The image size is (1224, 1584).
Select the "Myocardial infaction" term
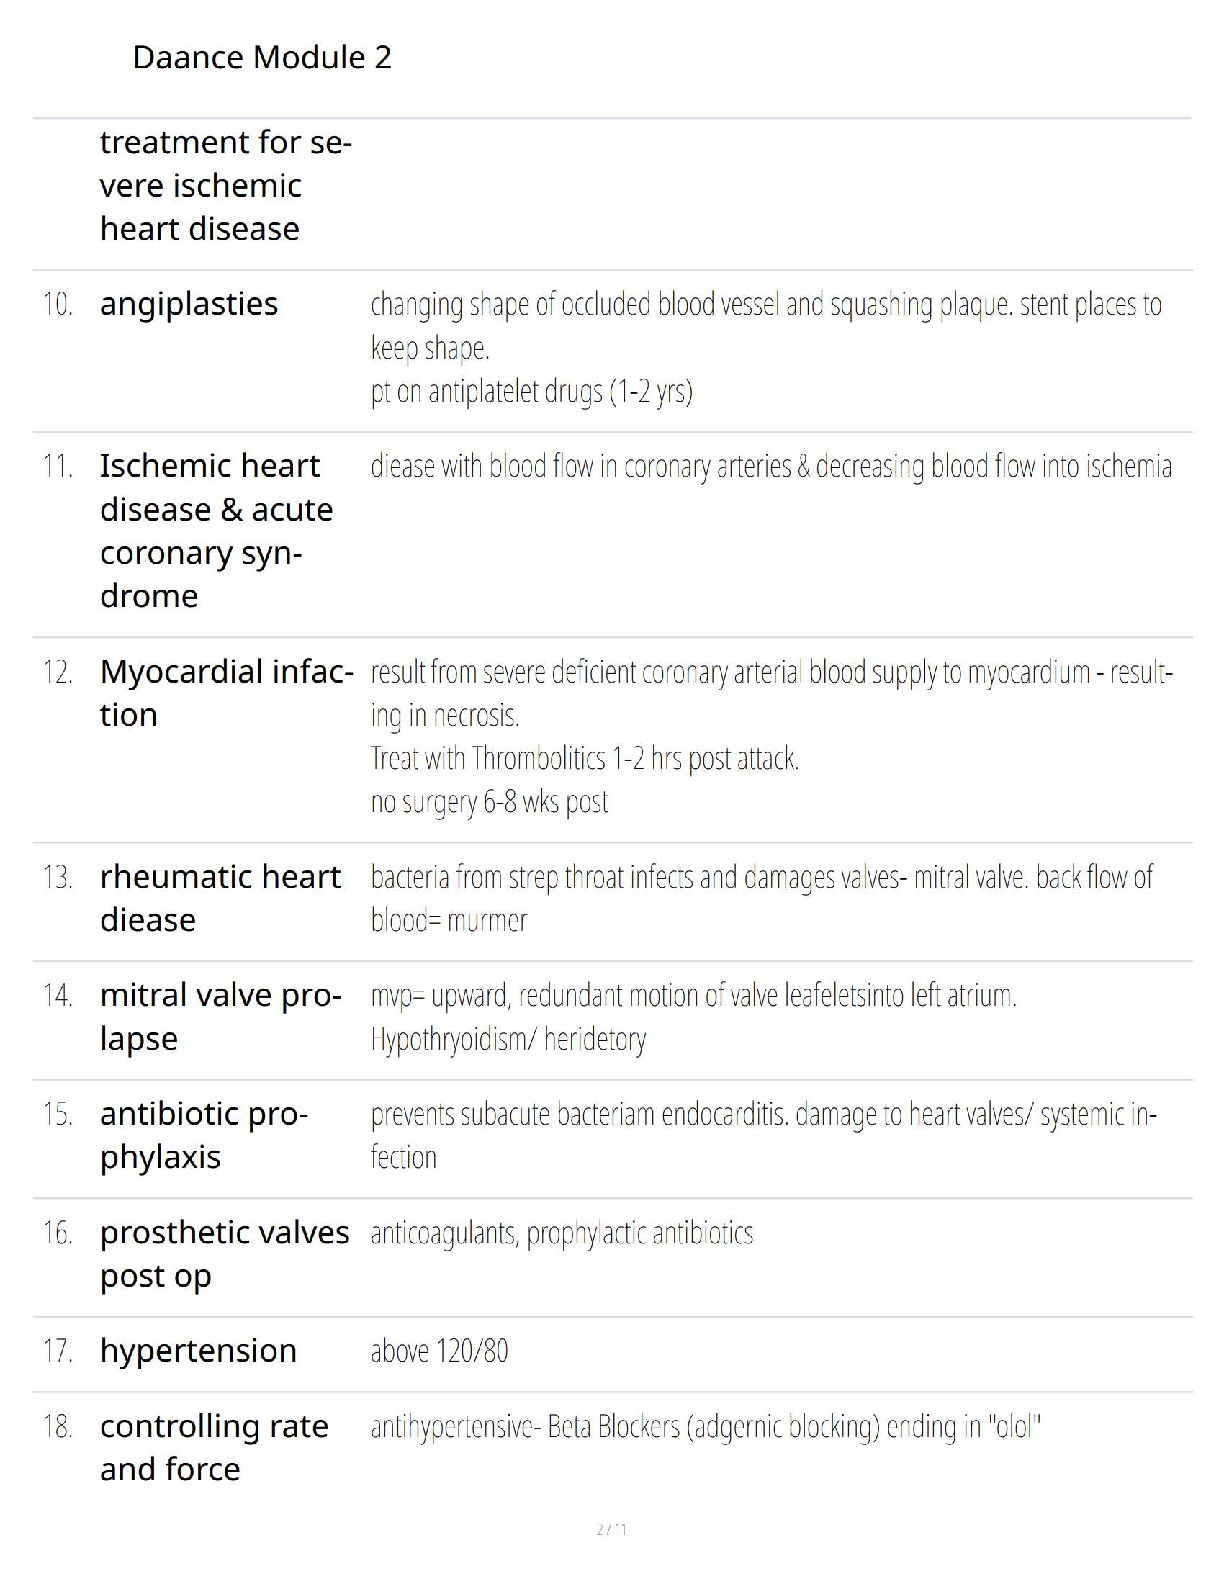pyautogui.click(x=226, y=692)
